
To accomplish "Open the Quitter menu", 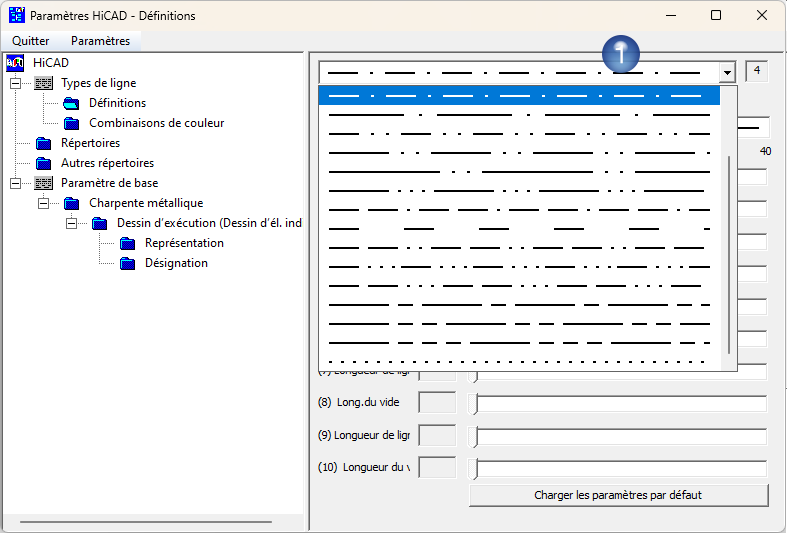I will pyautogui.click(x=30, y=41).
